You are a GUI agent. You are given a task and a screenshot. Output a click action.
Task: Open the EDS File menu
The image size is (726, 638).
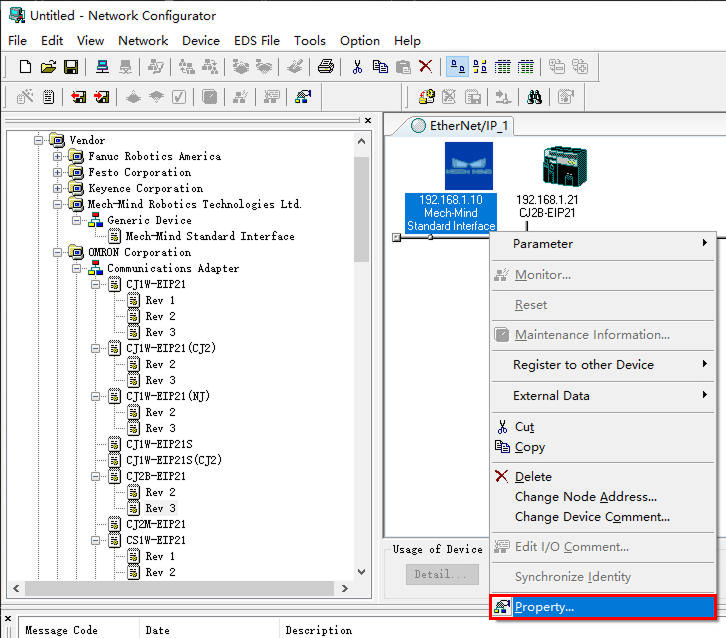click(257, 41)
